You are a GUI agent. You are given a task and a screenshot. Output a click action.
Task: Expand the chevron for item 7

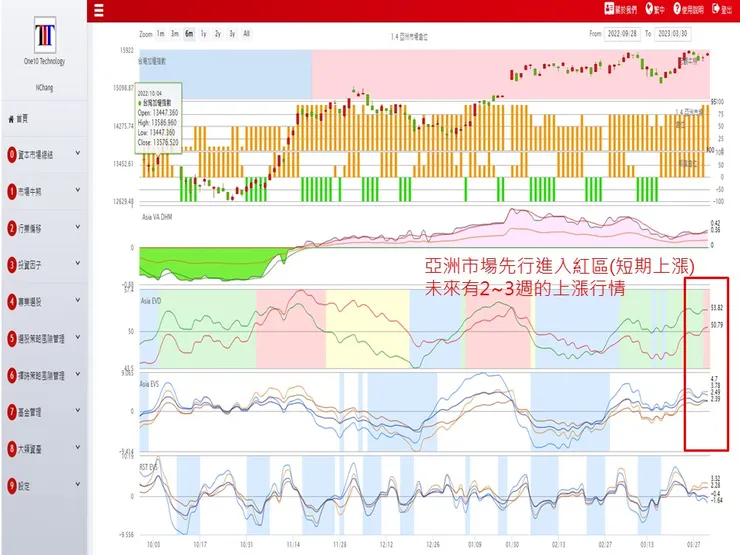78,411
